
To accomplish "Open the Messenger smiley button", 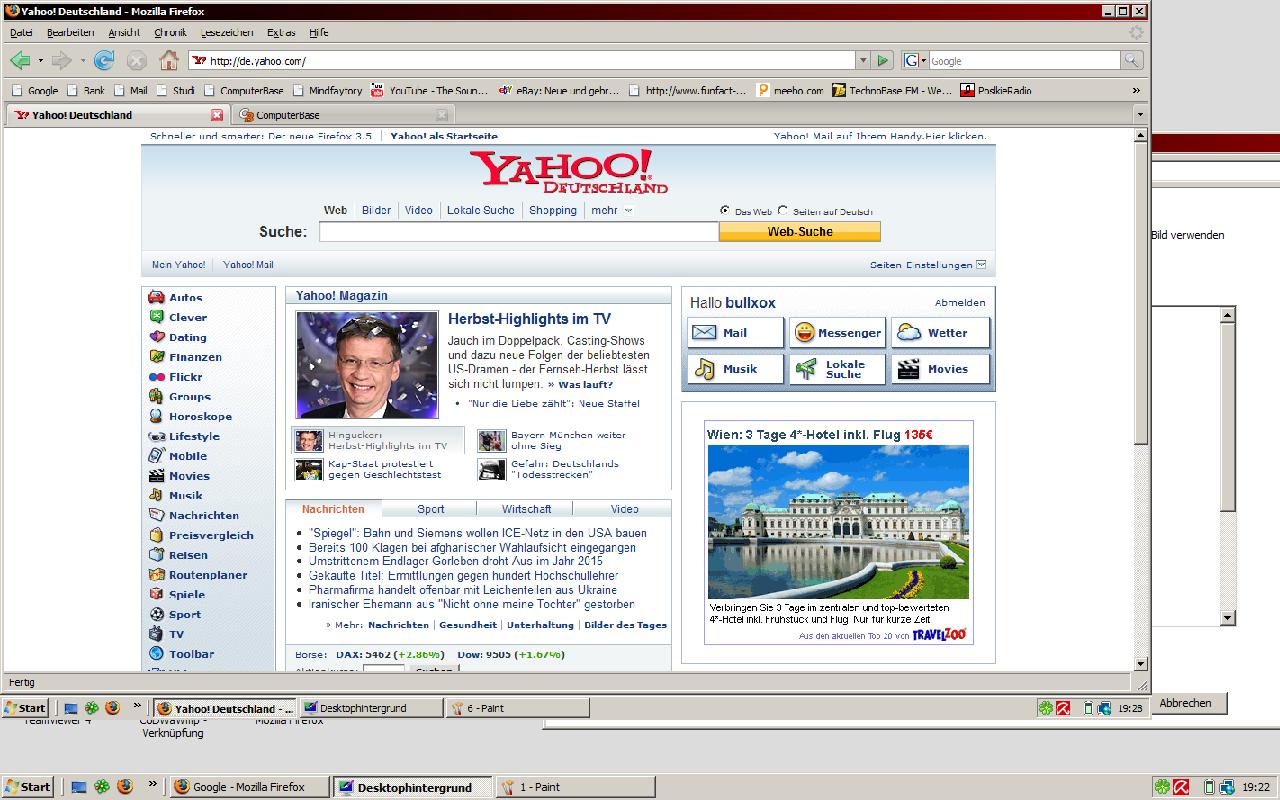I will (837, 333).
